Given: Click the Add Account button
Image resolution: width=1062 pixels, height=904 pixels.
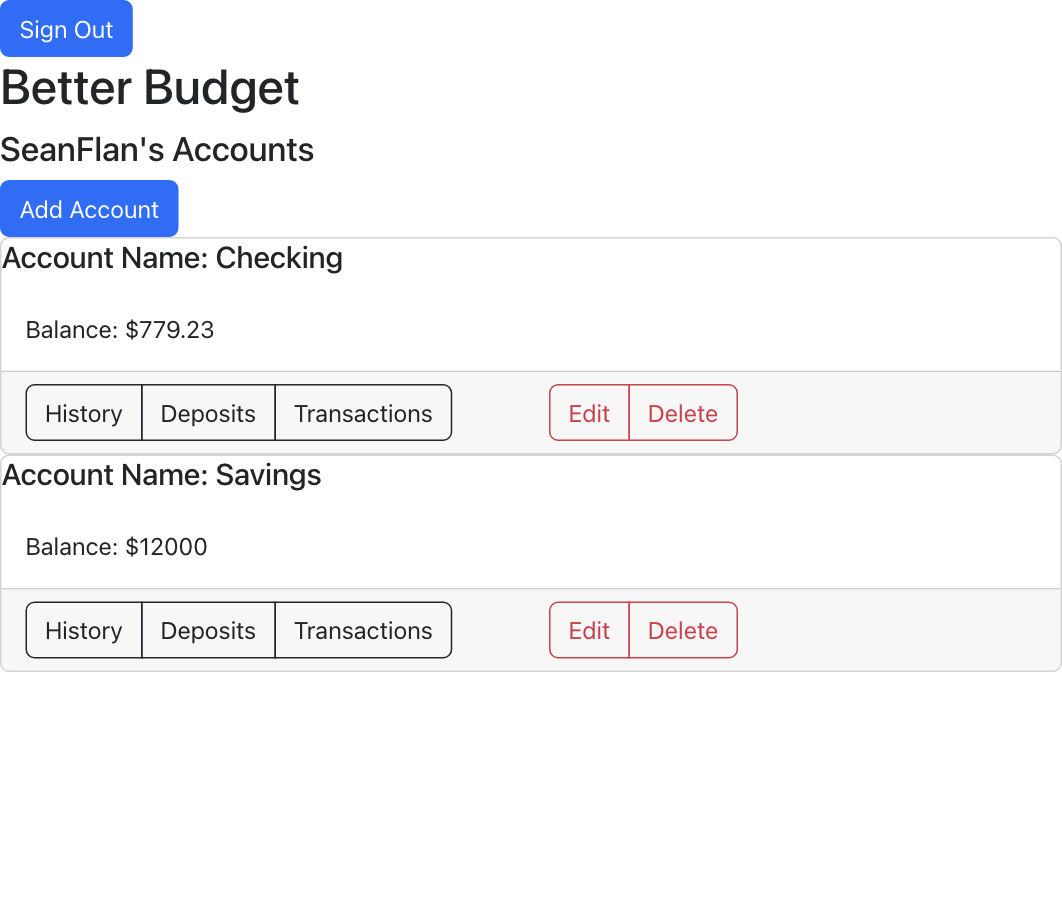Looking at the screenshot, I should 89,208.
